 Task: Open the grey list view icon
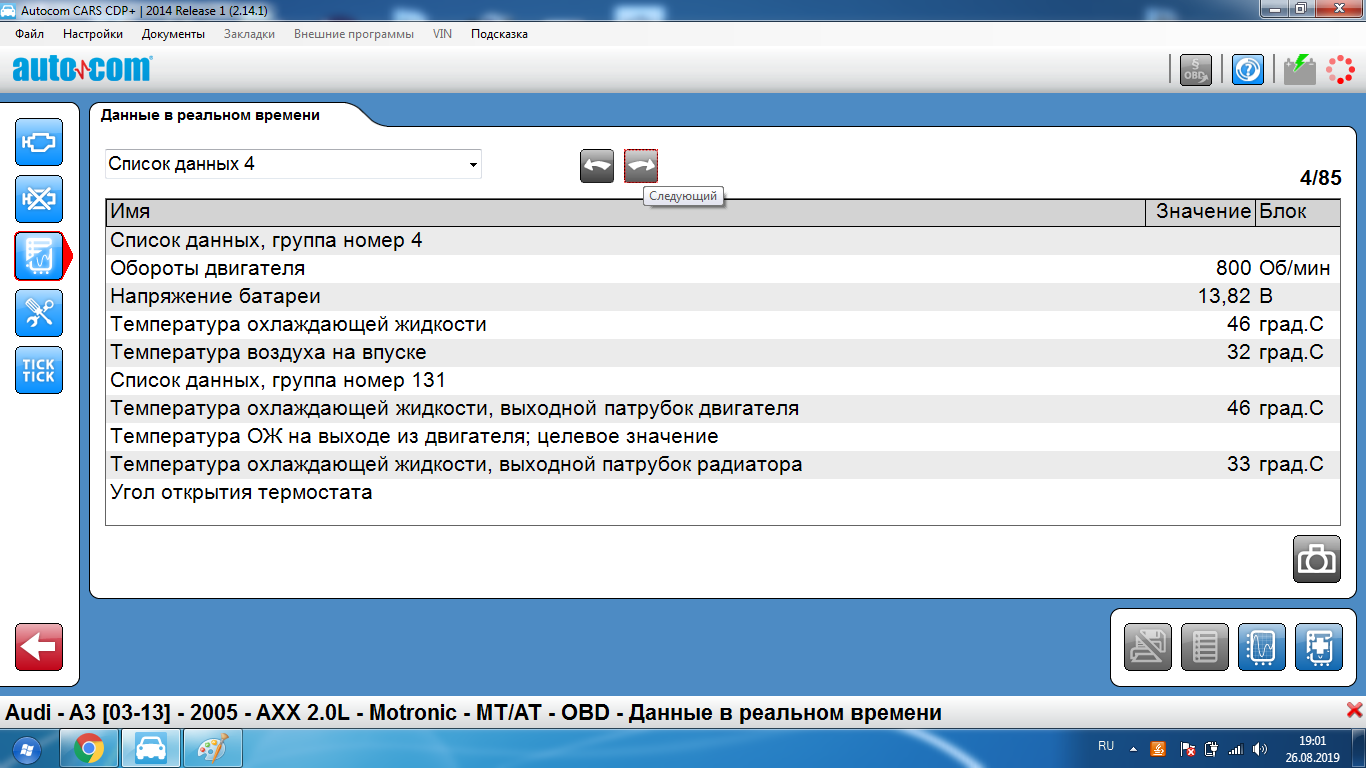1205,647
